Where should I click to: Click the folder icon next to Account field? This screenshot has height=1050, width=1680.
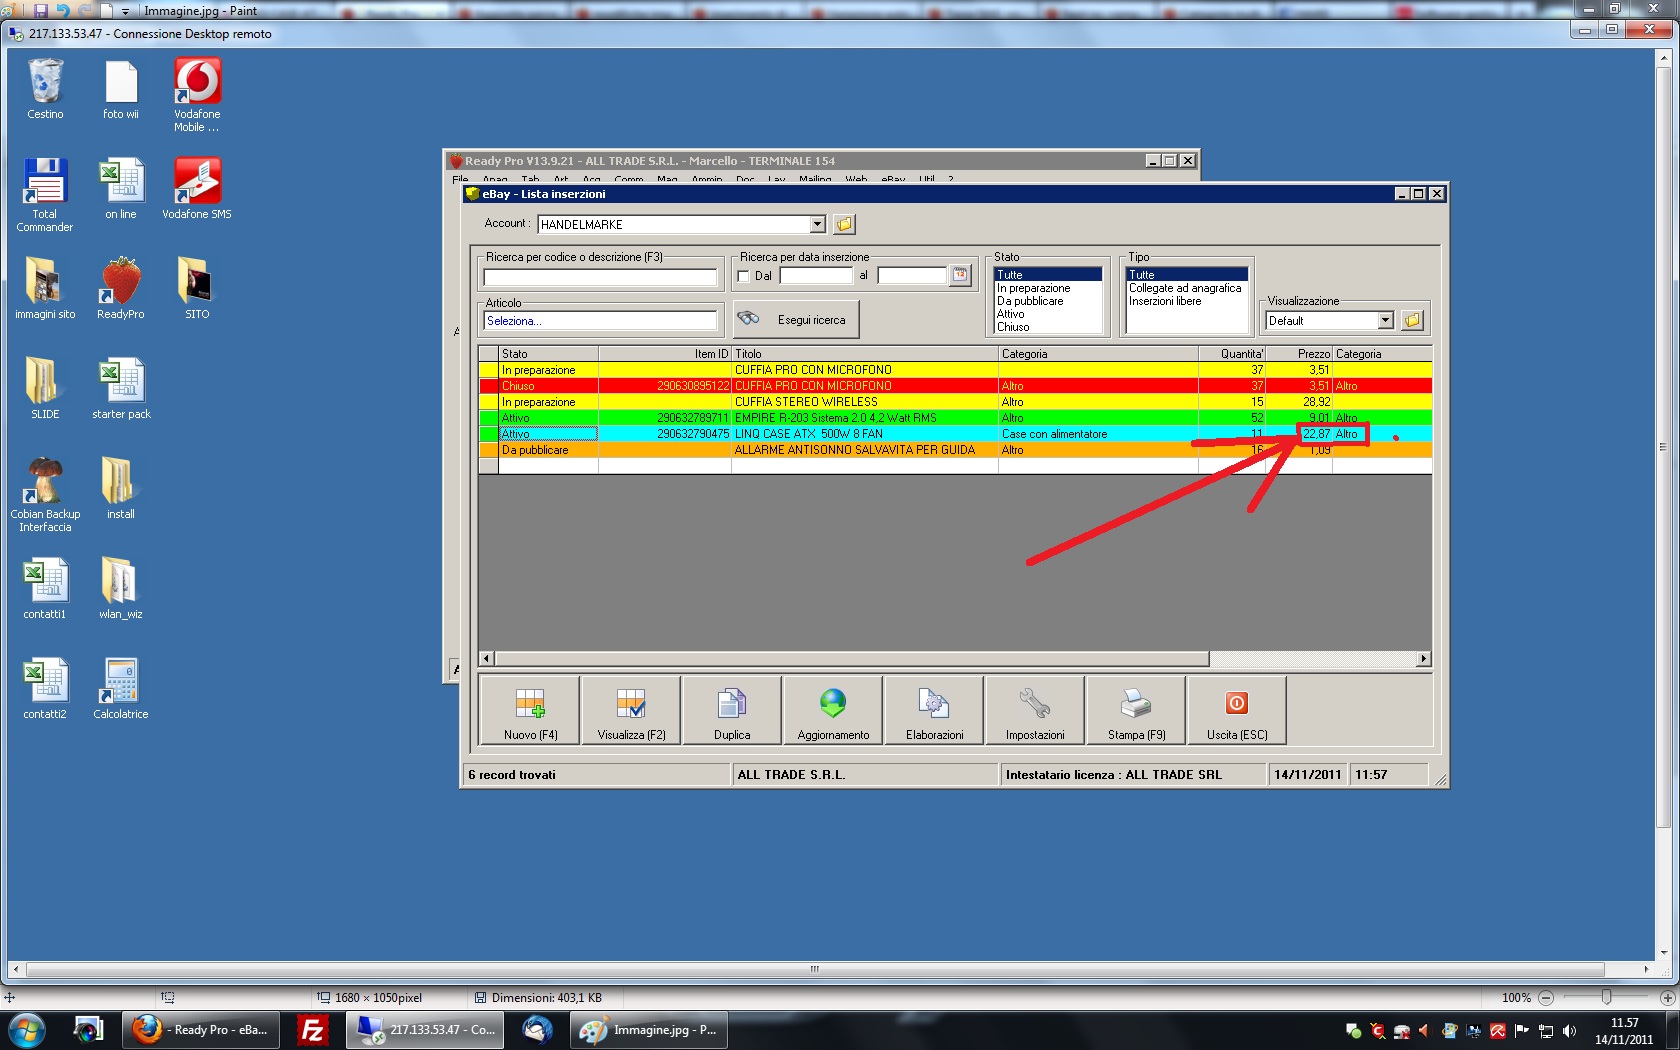click(844, 224)
